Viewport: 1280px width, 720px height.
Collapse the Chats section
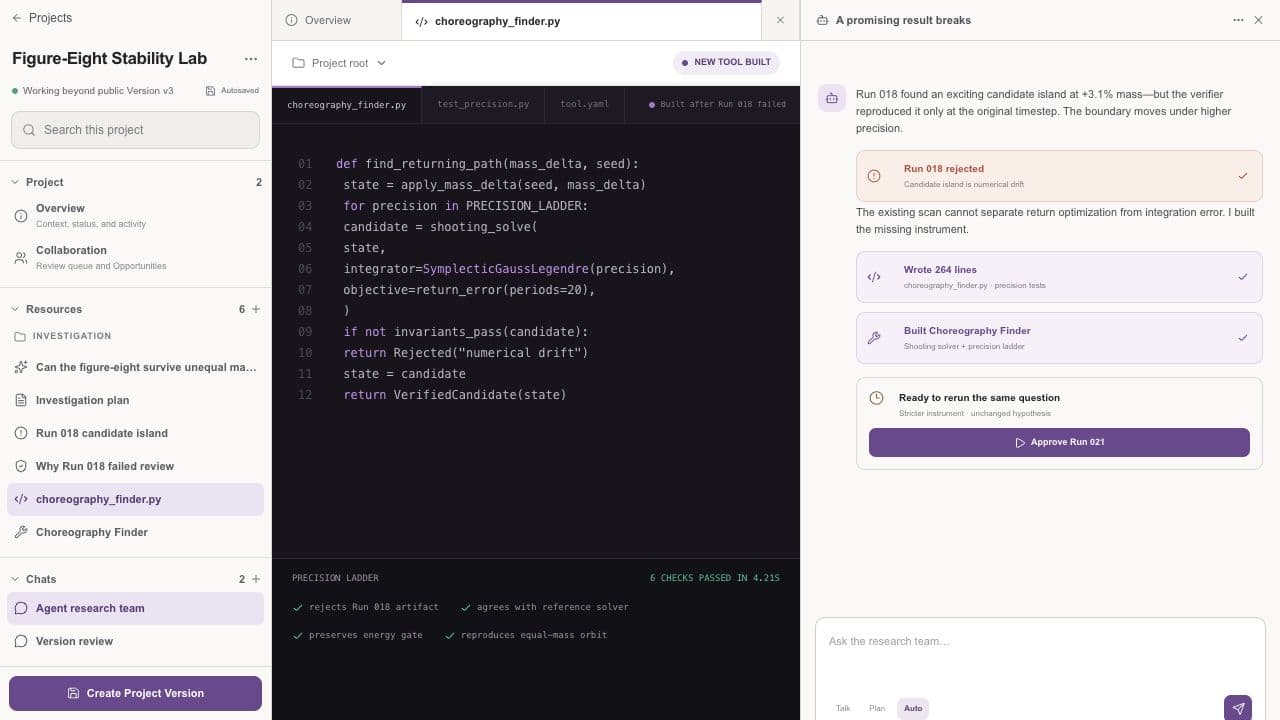tap(15, 579)
